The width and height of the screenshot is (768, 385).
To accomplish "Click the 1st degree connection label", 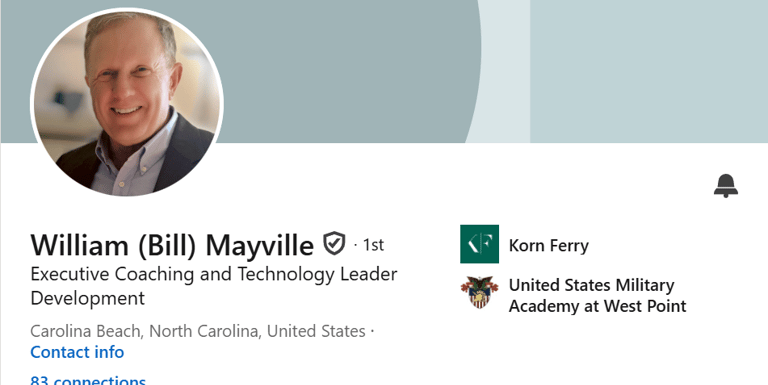I will click(x=373, y=244).
